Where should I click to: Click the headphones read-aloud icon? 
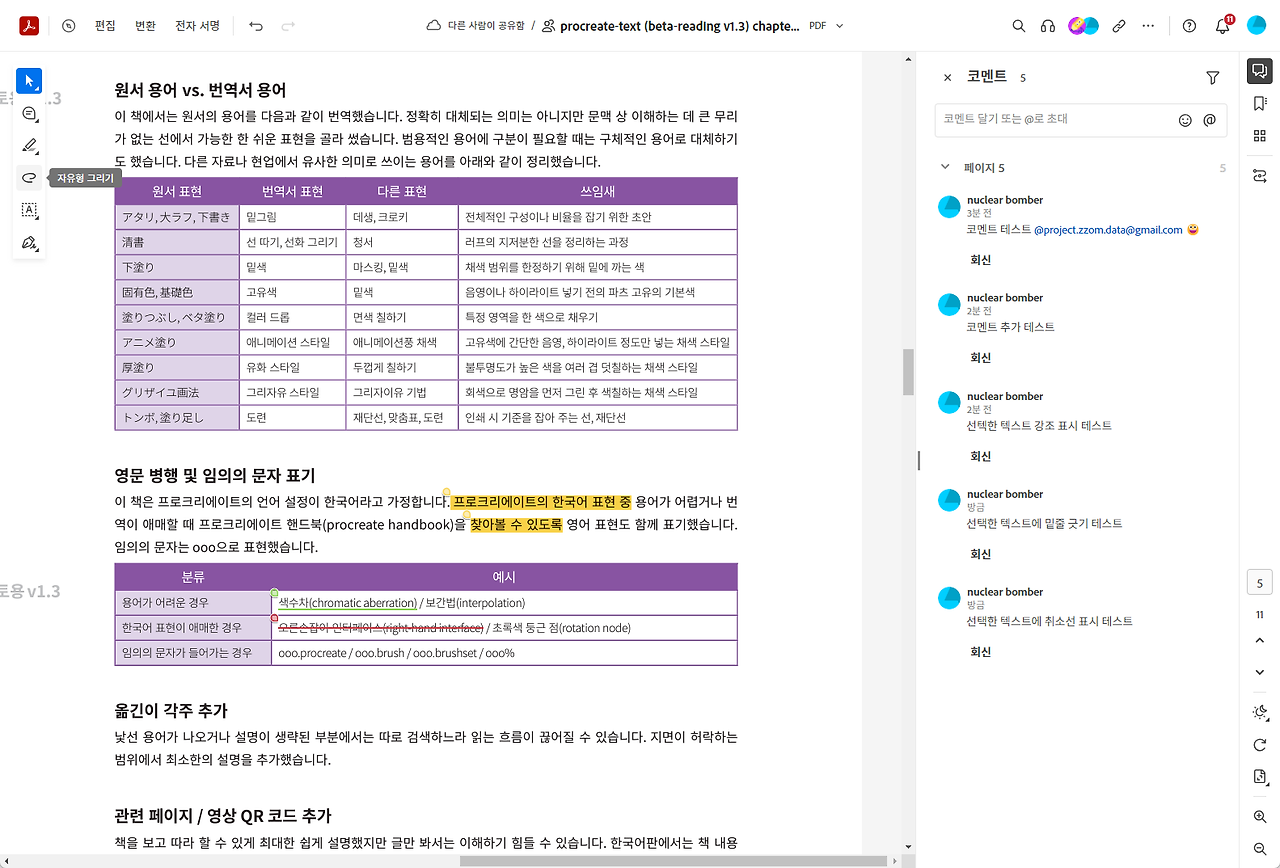[x=1048, y=26]
